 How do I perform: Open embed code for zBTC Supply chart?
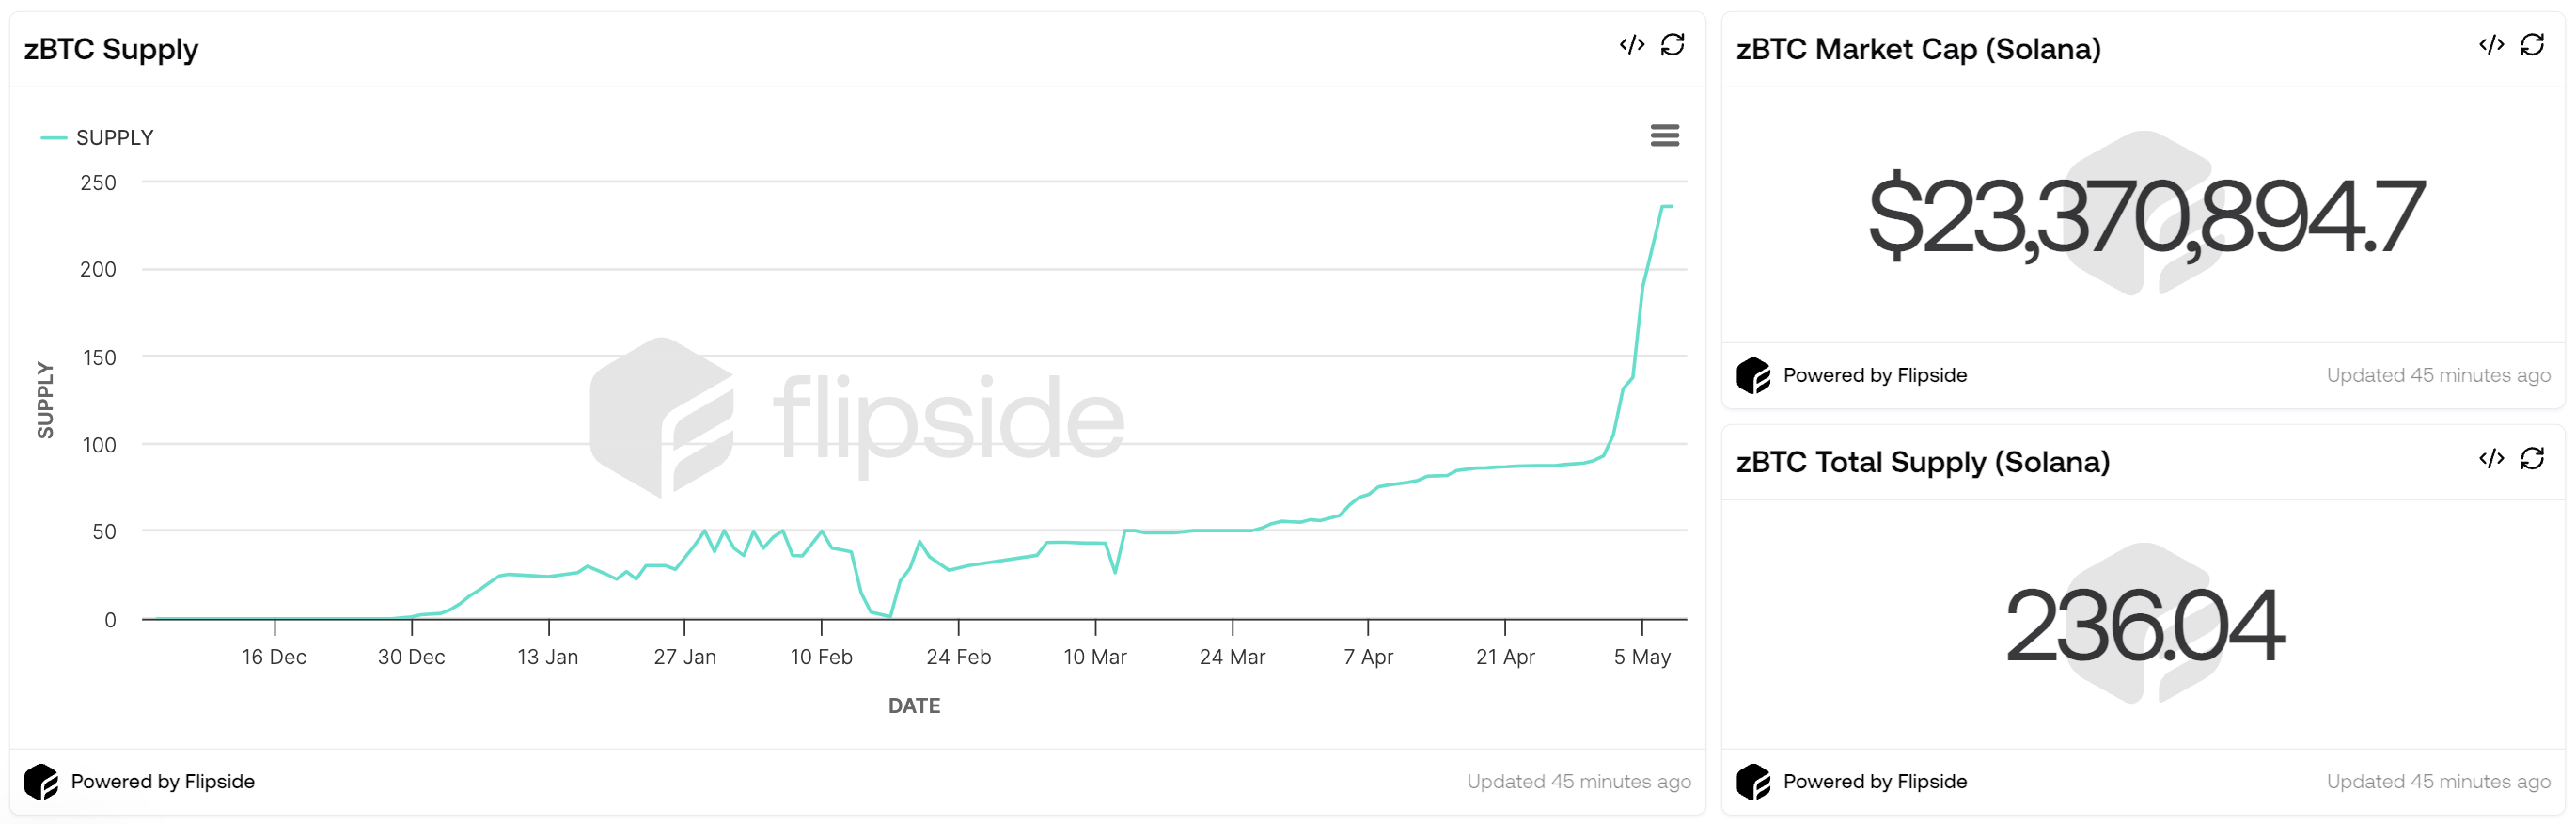click(x=1631, y=45)
